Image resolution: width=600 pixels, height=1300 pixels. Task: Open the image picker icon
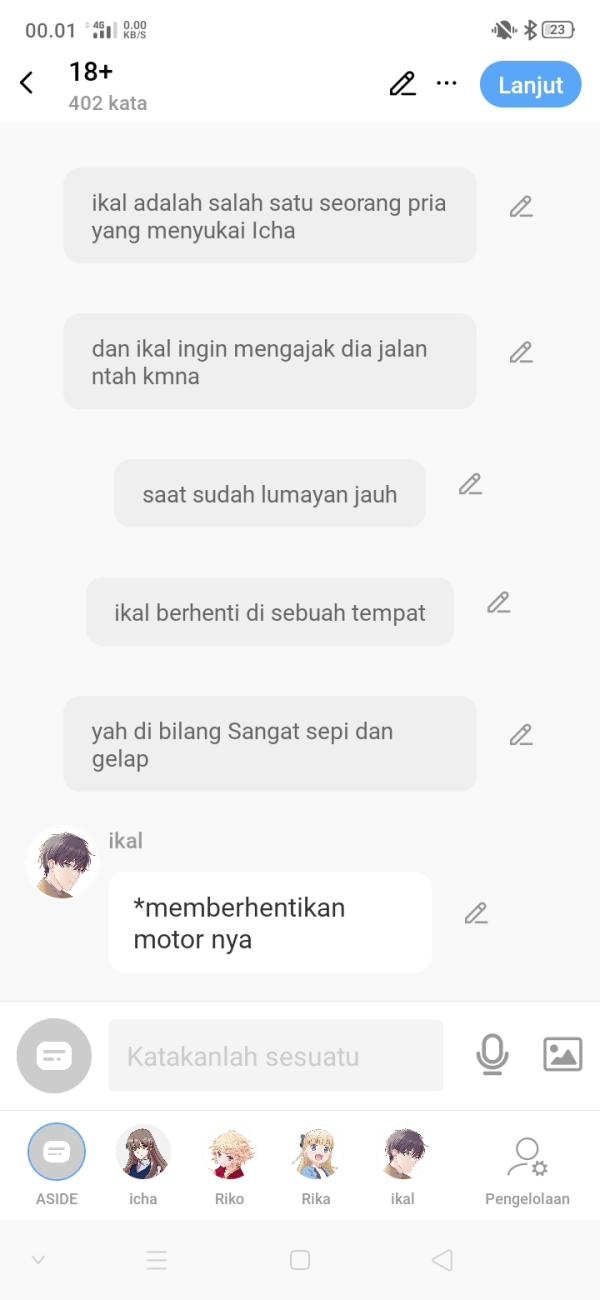coord(563,1055)
